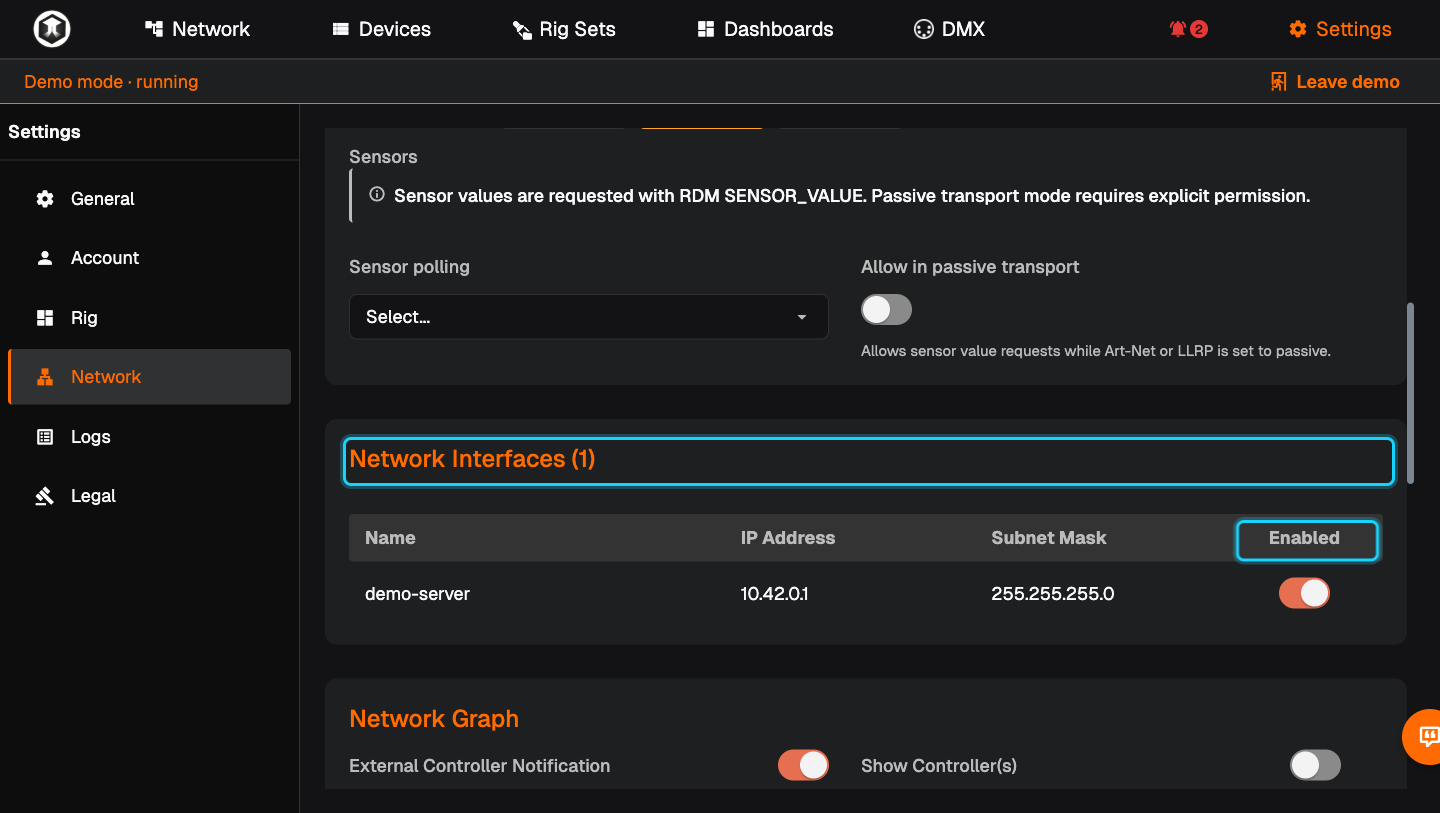Select Logs in settings sidebar
The width and height of the screenshot is (1440, 813).
click(149, 437)
